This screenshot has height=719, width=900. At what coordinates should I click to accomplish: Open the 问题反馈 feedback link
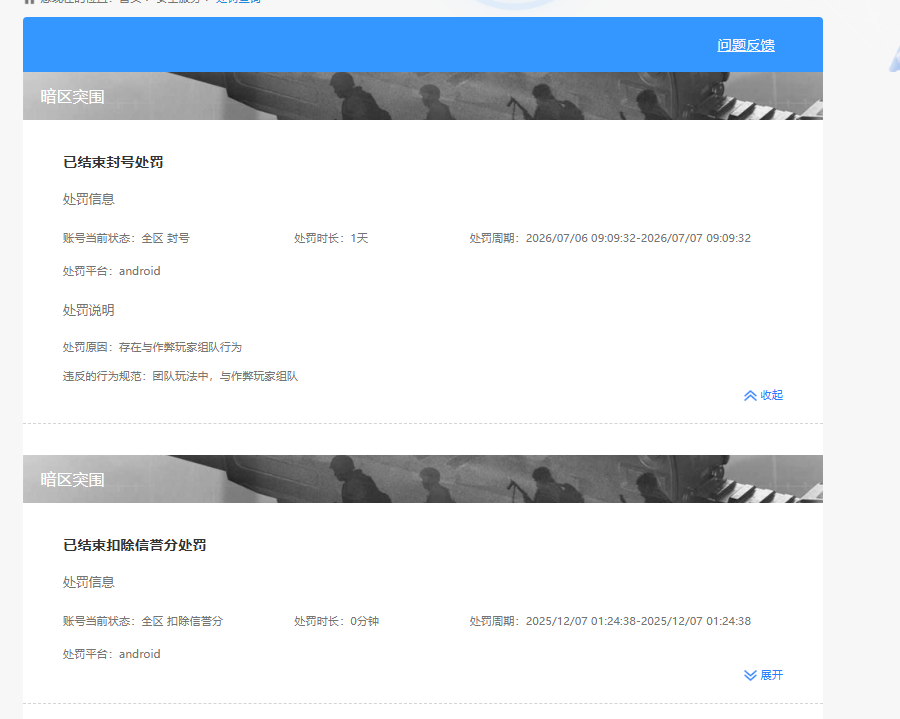coord(746,45)
